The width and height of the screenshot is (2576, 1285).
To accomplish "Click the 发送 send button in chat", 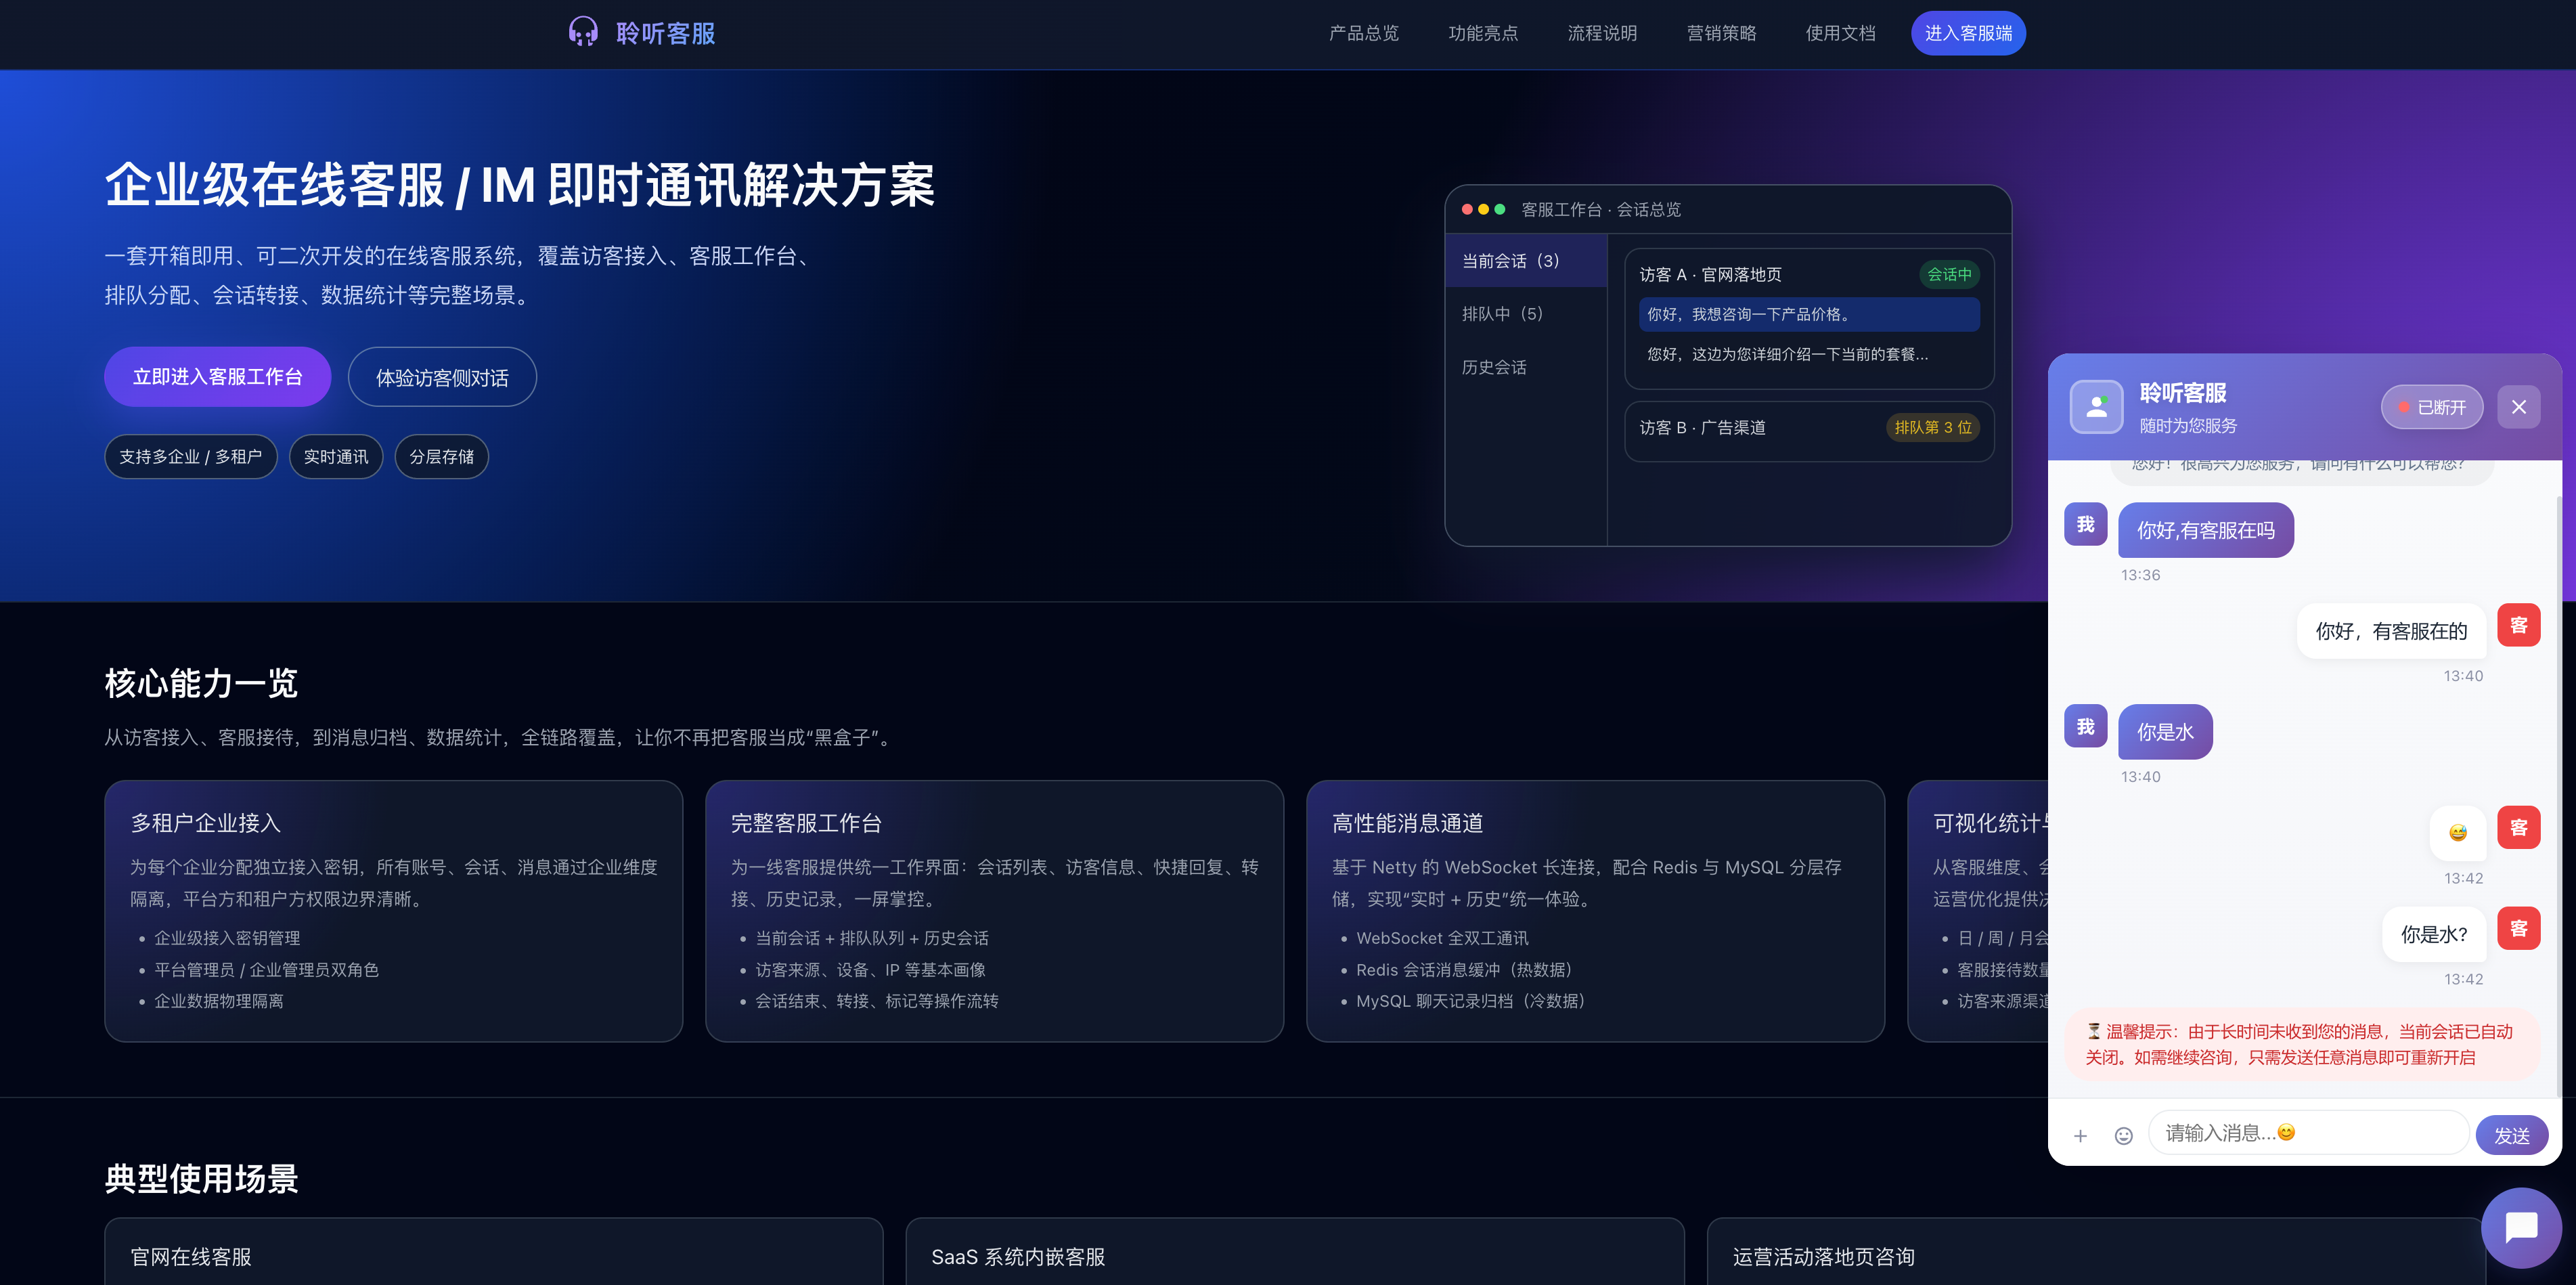I will tap(2512, 1134).
